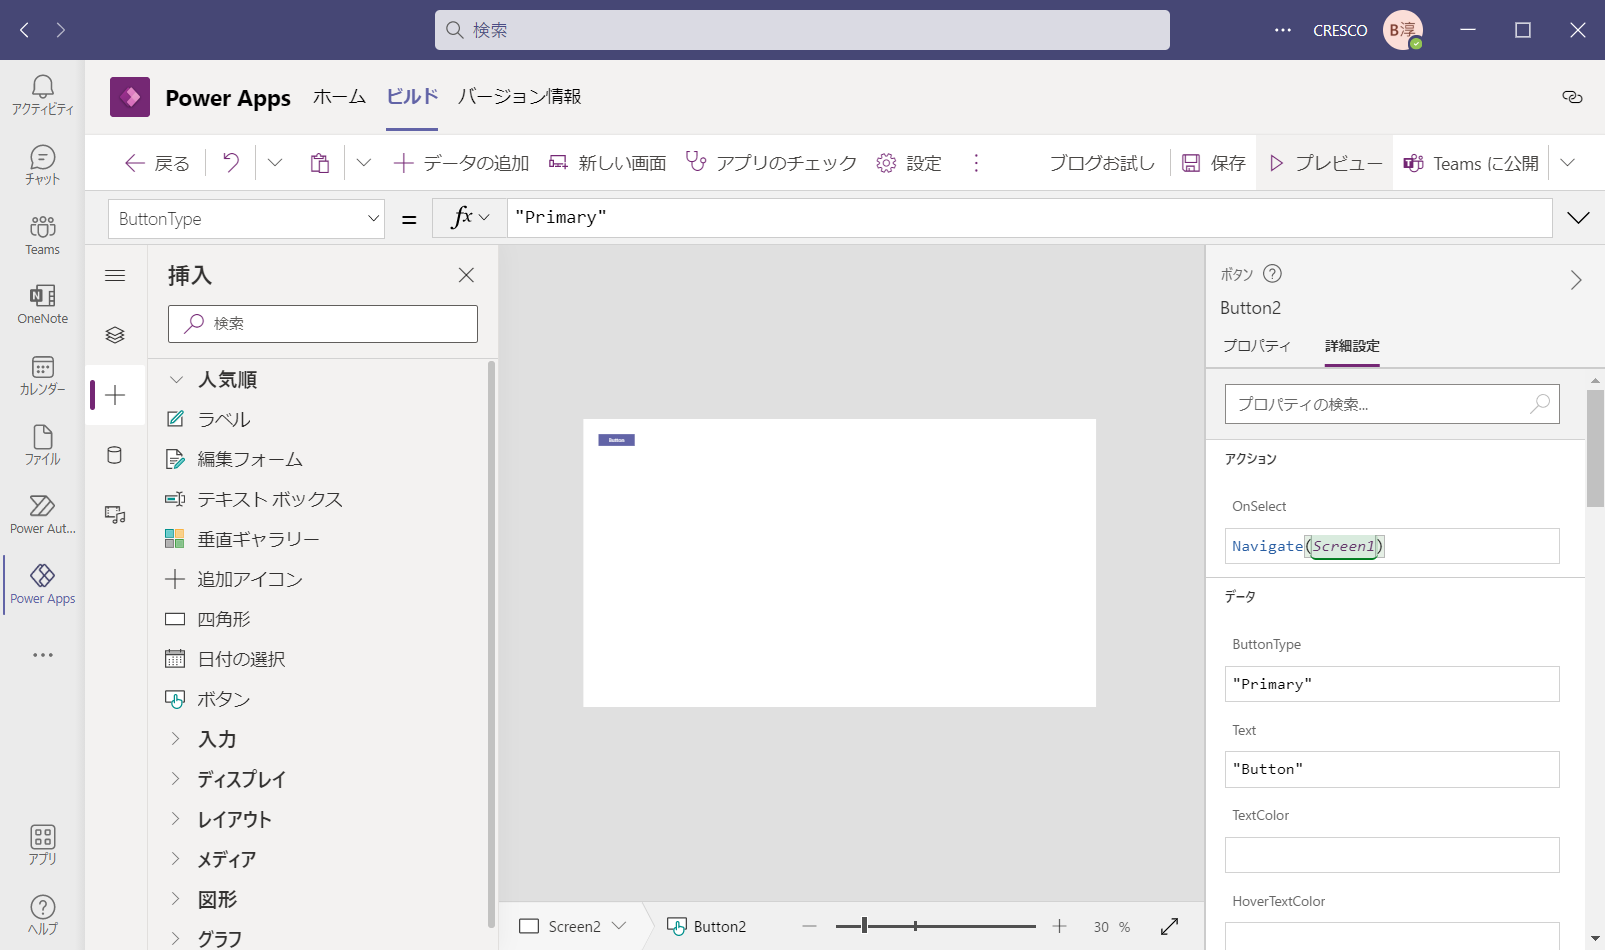
Task: Open Help in the Teams sidebar
Action: coord(42,915)
